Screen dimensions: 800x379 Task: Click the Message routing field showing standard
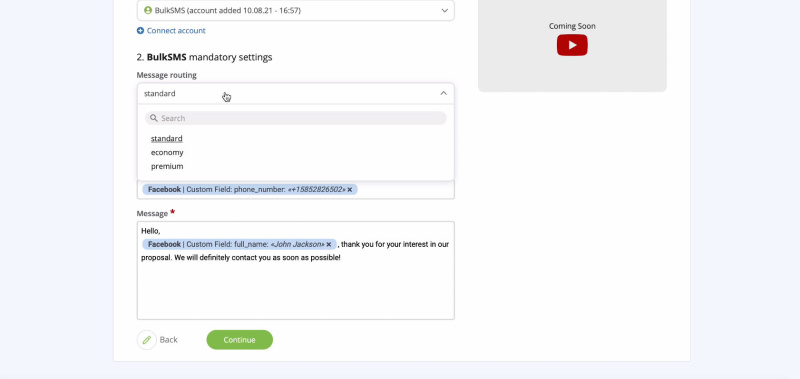295,93
